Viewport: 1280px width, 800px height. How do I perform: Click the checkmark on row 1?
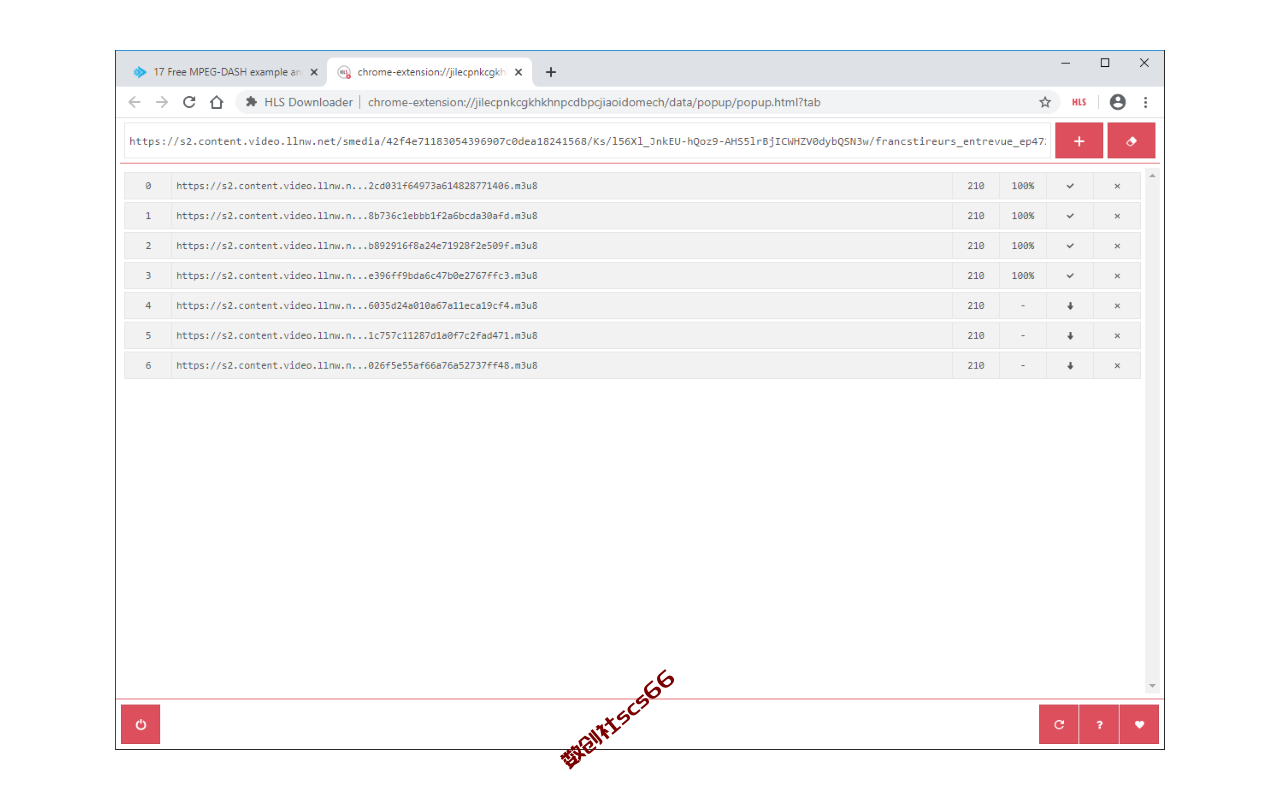1070,216
